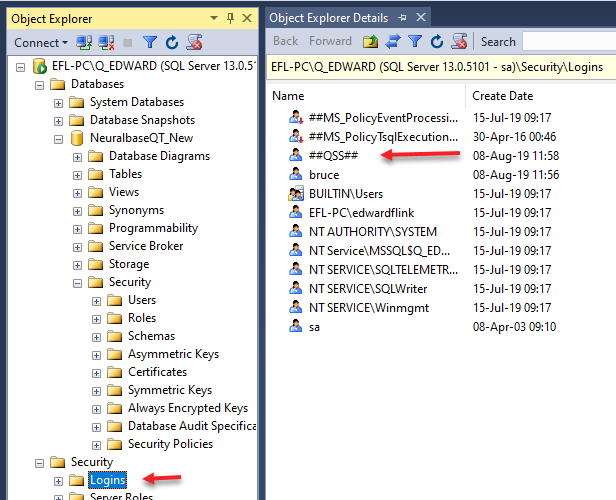Image resolution: width=616 pixels, height=500 pixels.
Task: Select the Synonyms folder
Action: tap(136, 210)
